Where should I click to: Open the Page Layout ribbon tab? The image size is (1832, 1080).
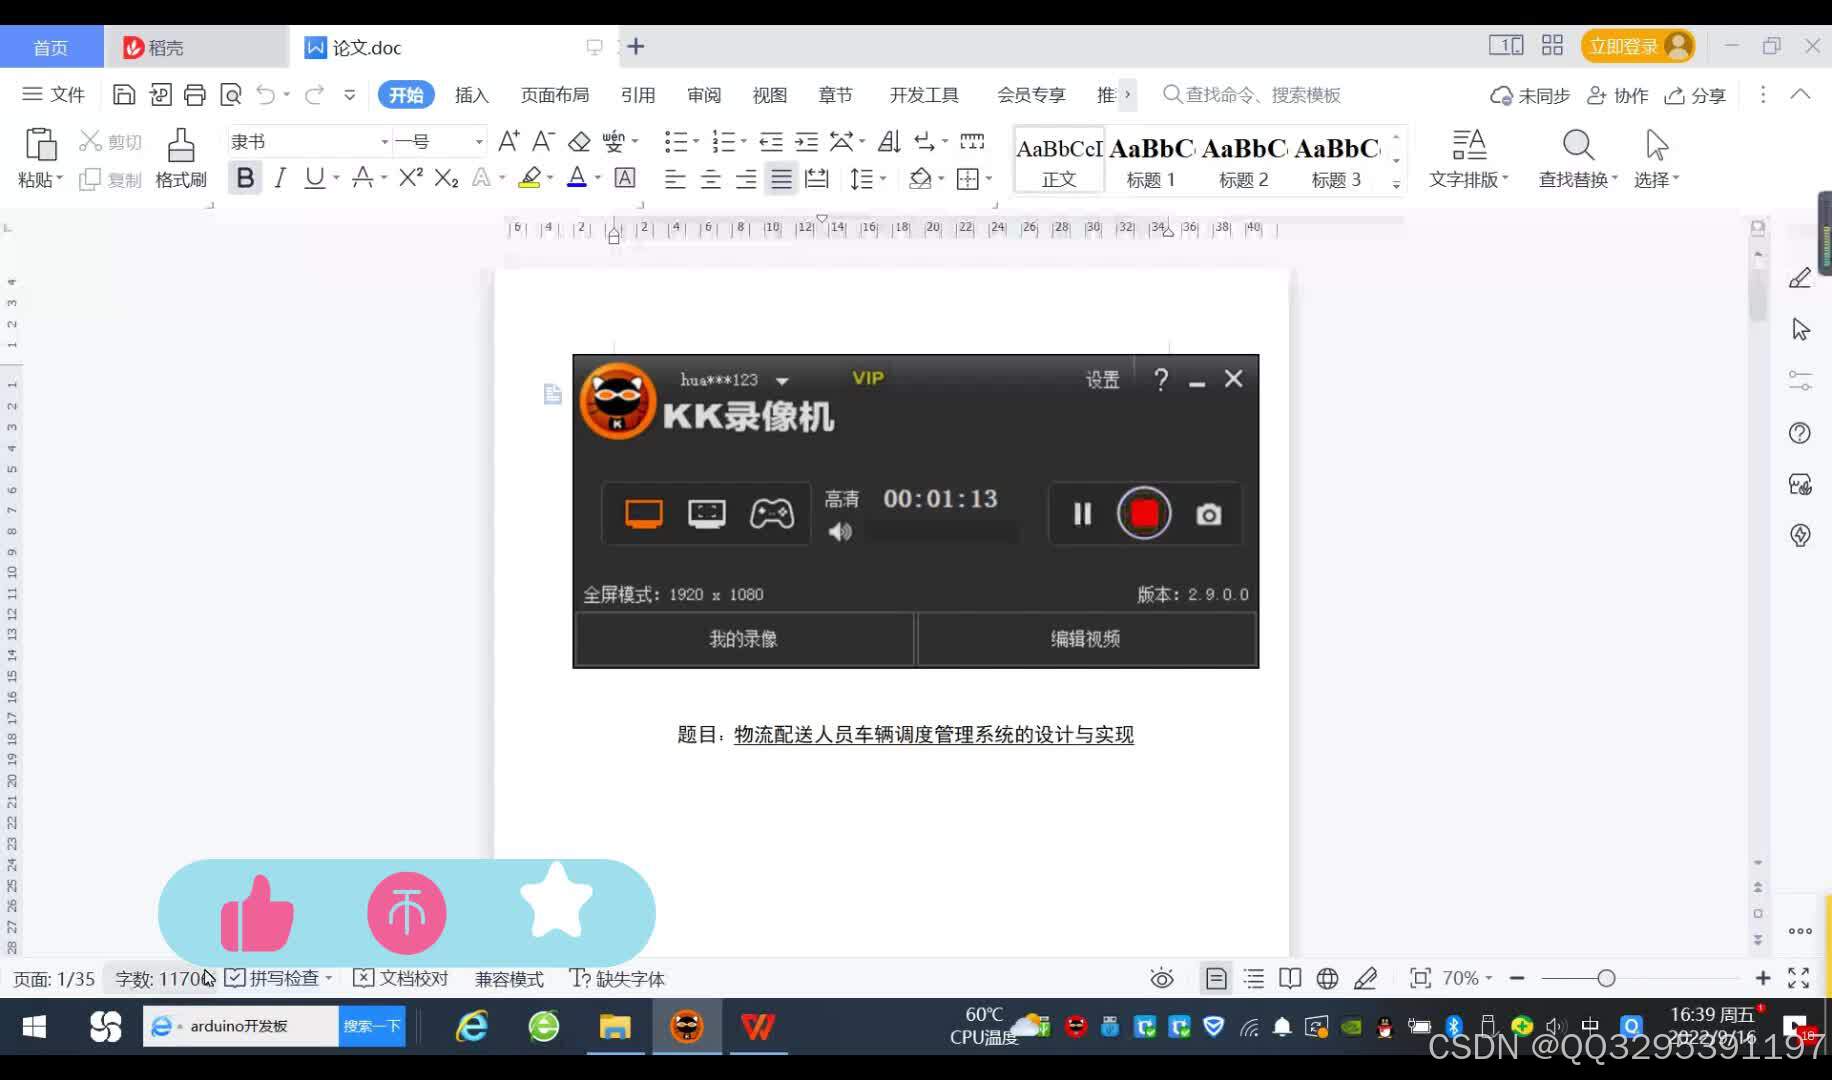pos(555,95)
